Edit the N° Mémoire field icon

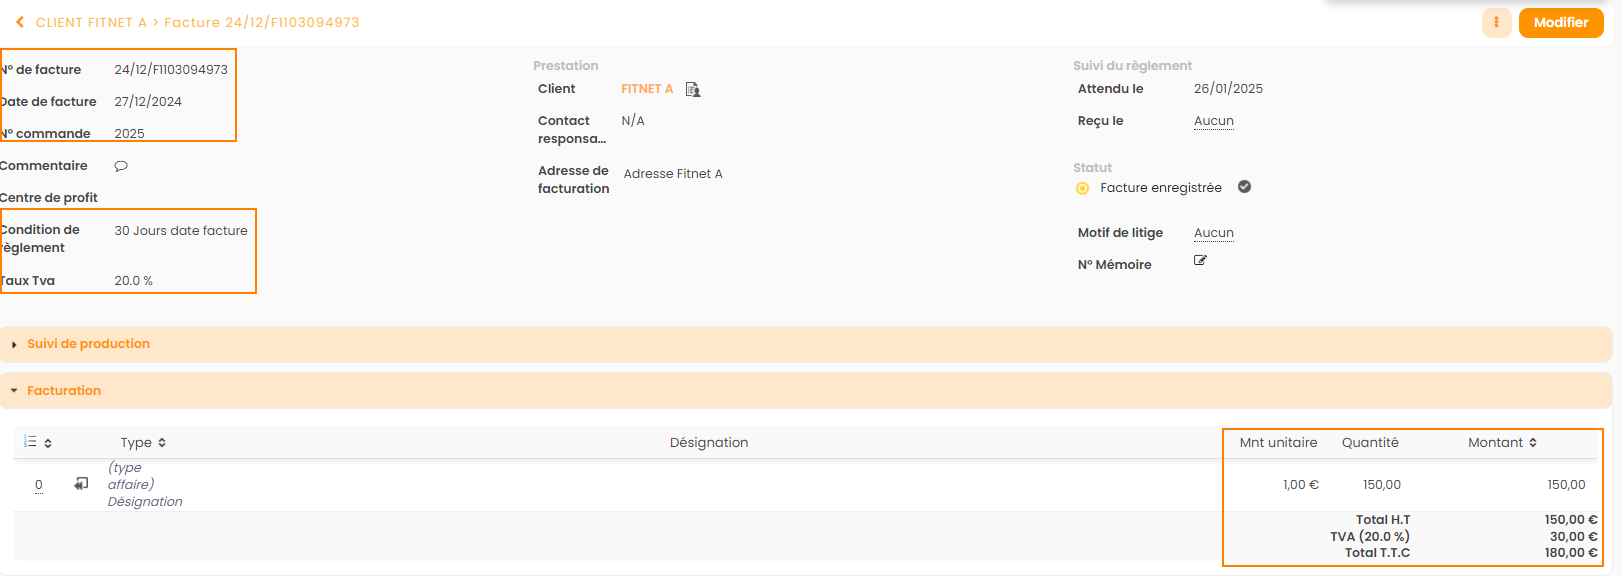(x=1200, y=260)
